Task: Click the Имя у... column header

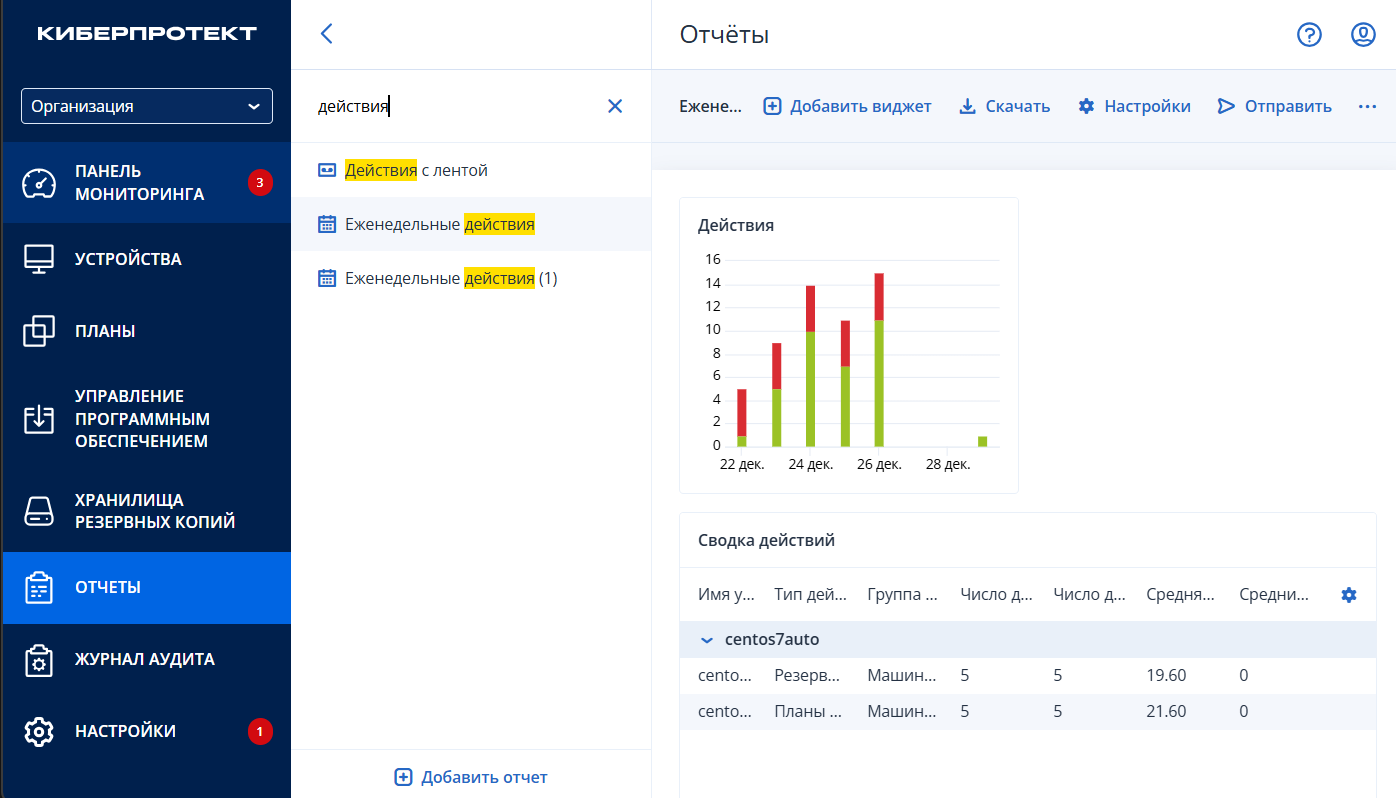Action: pyautogui.click(x=726, y=595)
